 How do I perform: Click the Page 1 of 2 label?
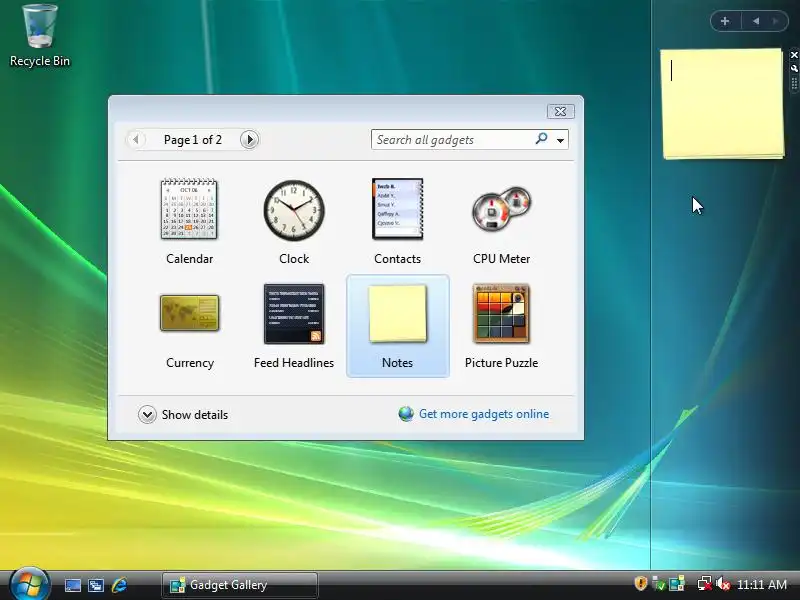[x=192, y=140]
